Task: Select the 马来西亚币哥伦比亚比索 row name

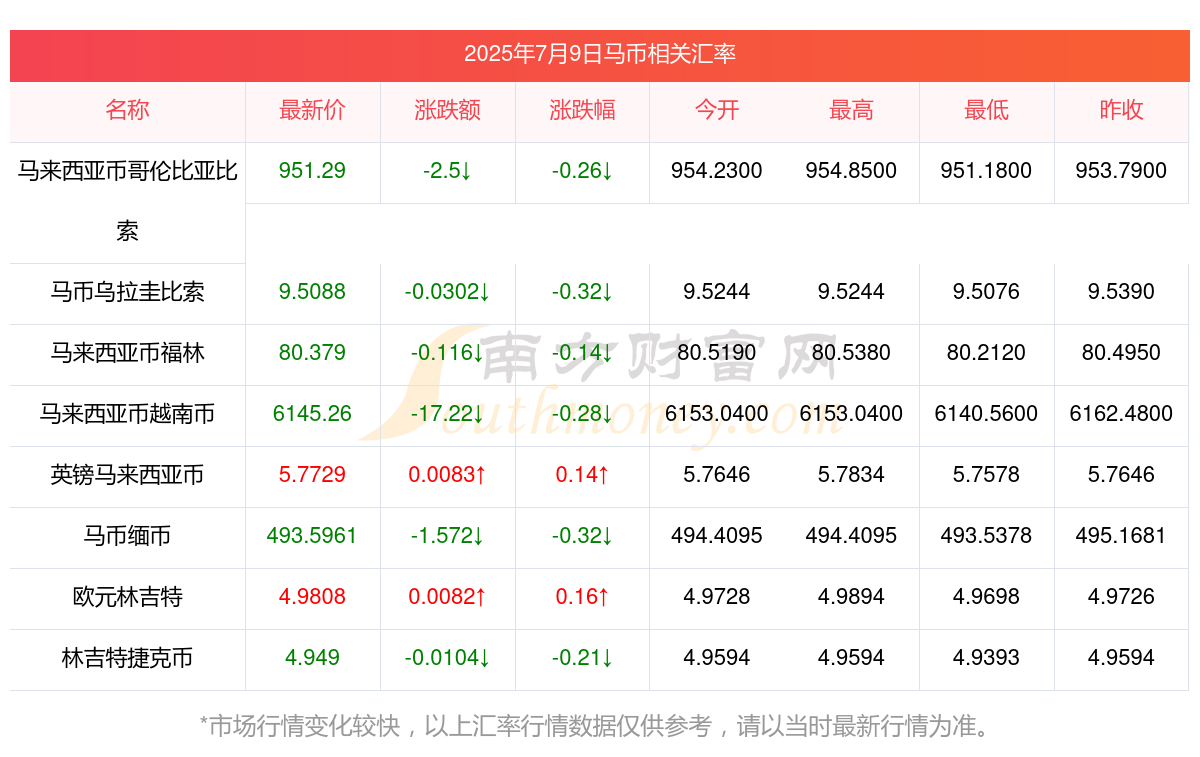Action: [x=127, y=202]
